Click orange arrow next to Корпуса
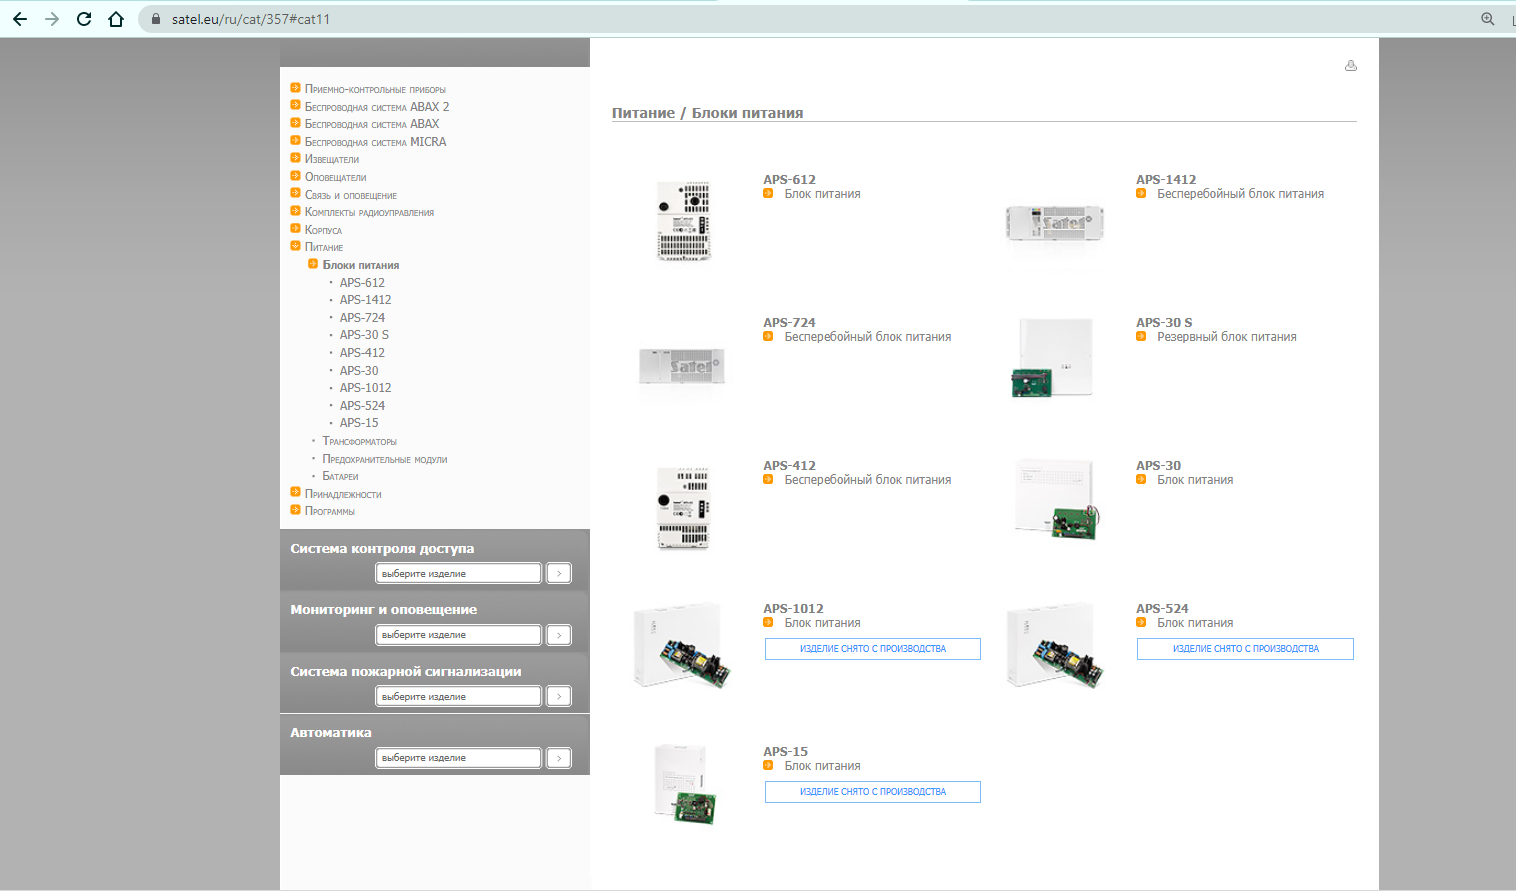This screenshot has width=1516, height=893. click(x=295, y=229)
